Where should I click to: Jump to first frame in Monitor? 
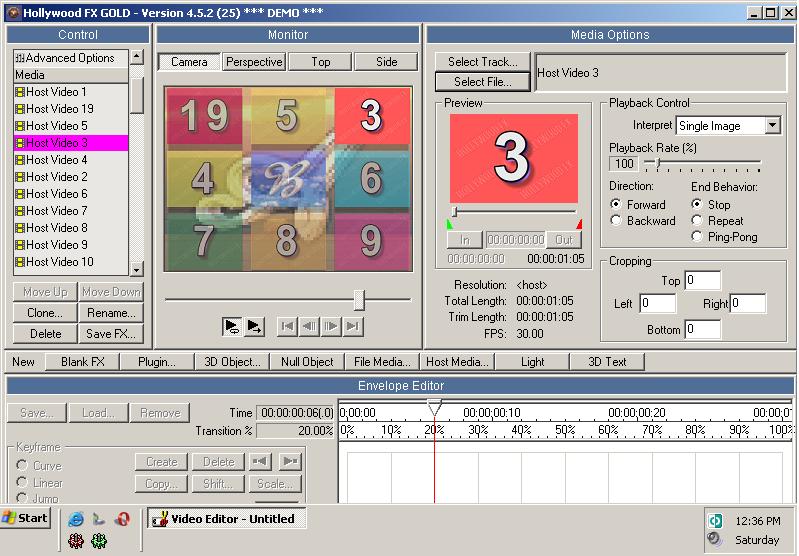click(x=287, y=326)
